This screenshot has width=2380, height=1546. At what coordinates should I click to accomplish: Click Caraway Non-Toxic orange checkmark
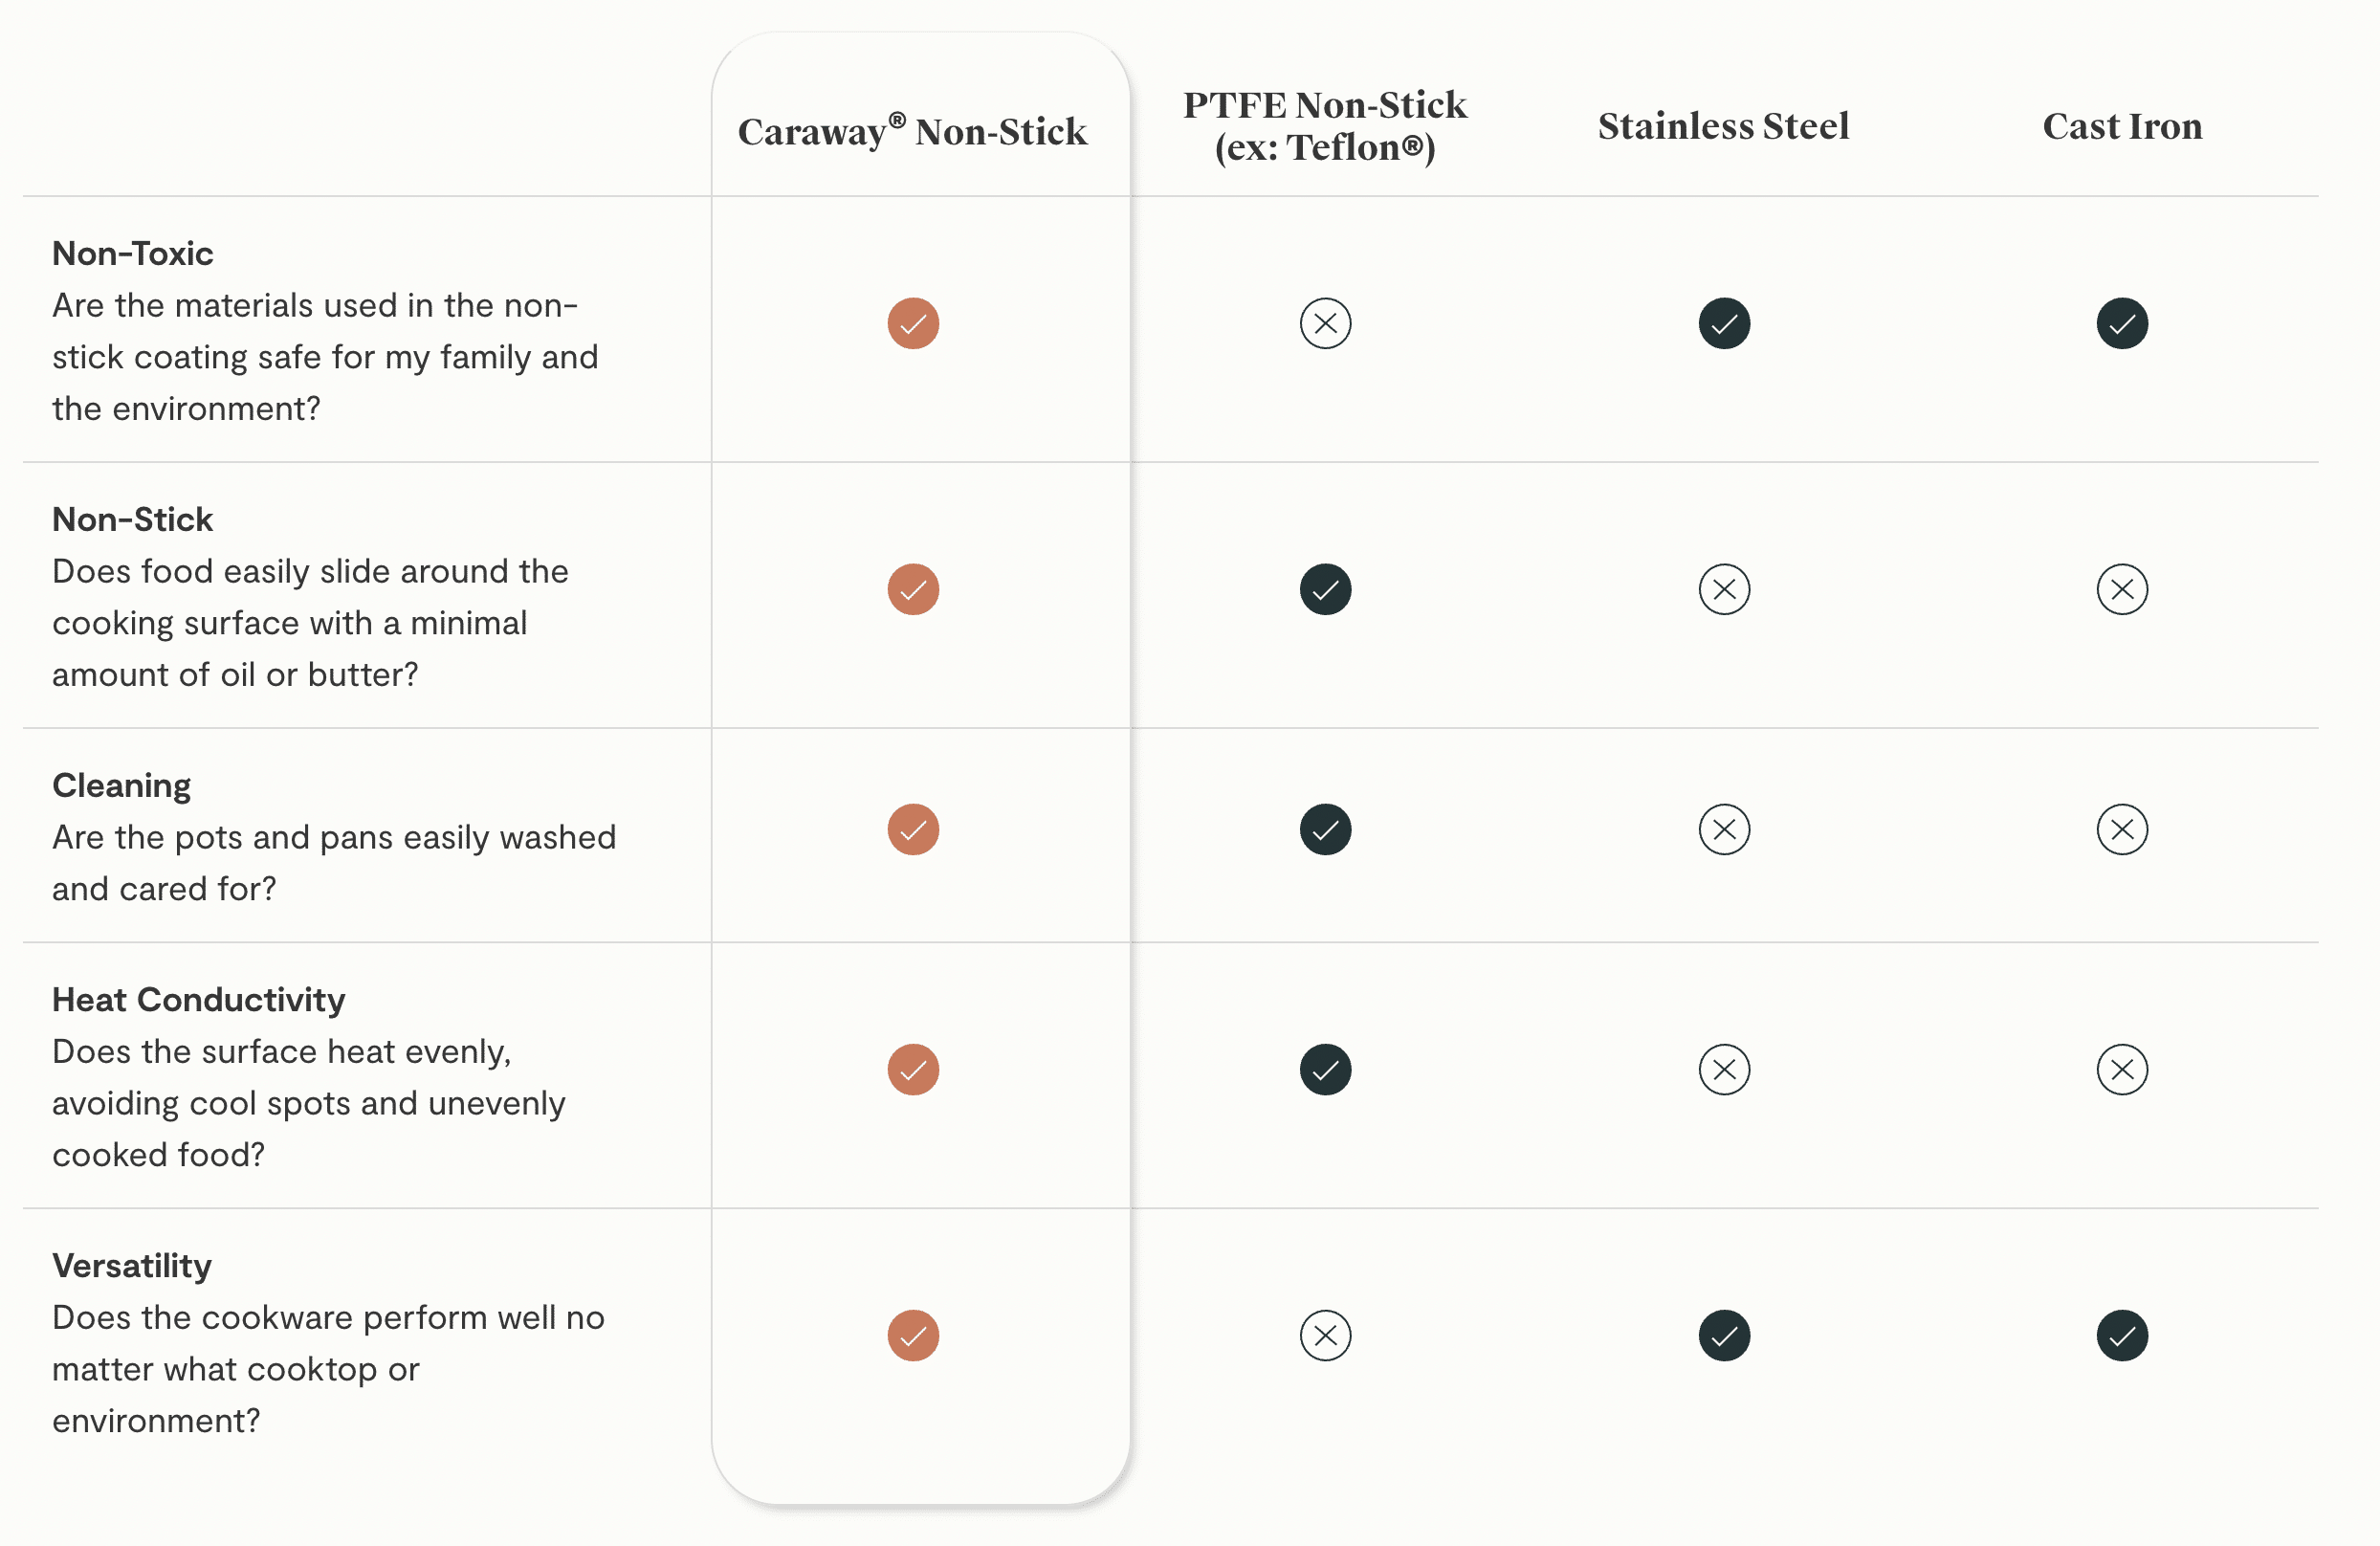[913, 323]
